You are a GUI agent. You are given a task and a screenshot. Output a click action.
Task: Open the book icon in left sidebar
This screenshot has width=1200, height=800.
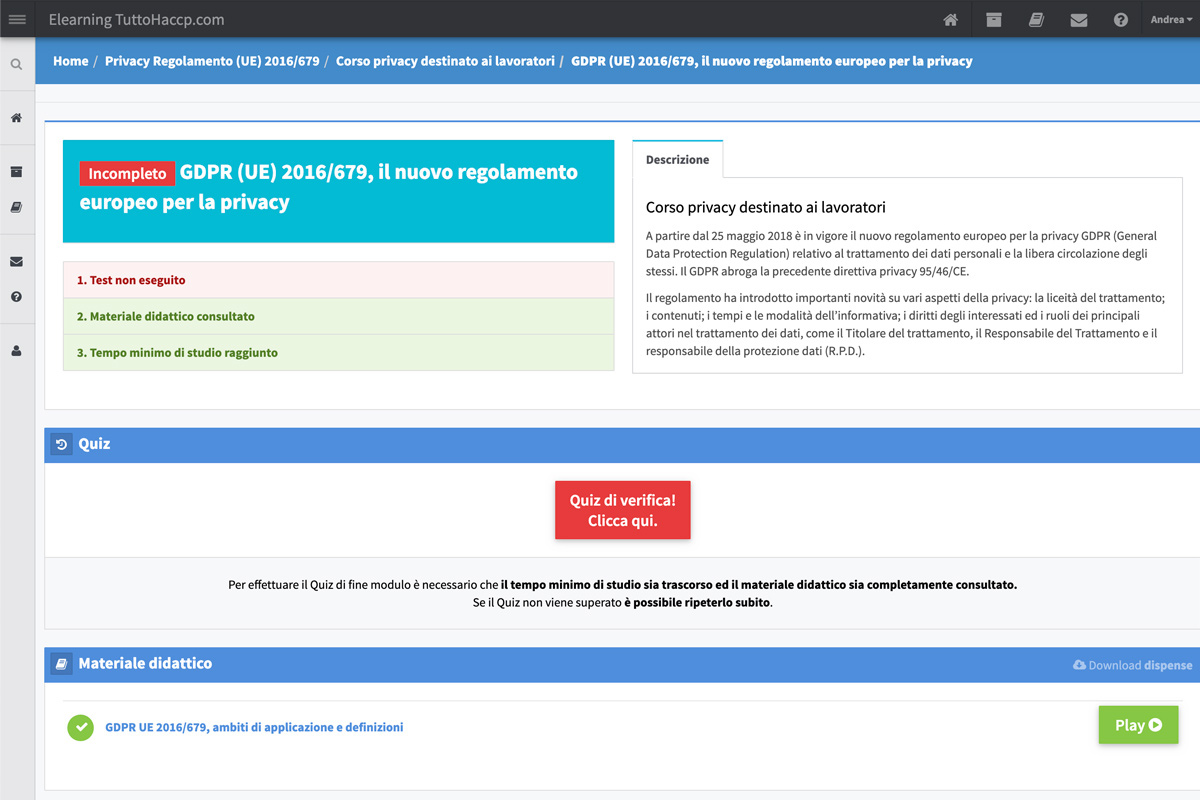point(17,207)
